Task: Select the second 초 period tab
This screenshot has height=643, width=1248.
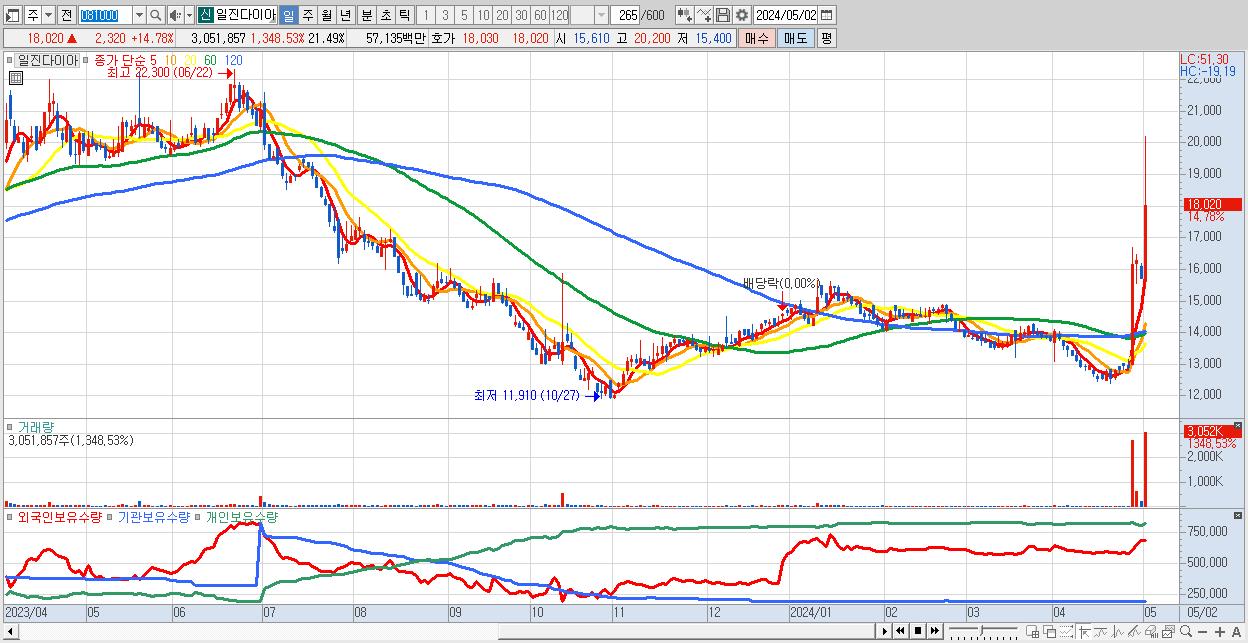Action: pyautogui.click(x=385, y=15)
